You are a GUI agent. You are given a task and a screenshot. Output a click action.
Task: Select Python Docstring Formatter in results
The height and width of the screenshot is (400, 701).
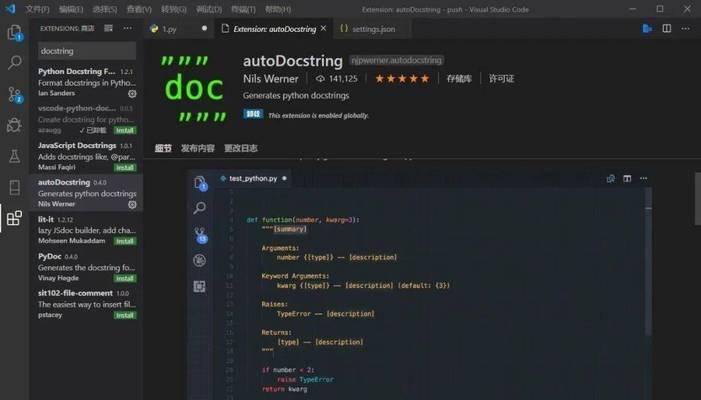tap(86, 82)
